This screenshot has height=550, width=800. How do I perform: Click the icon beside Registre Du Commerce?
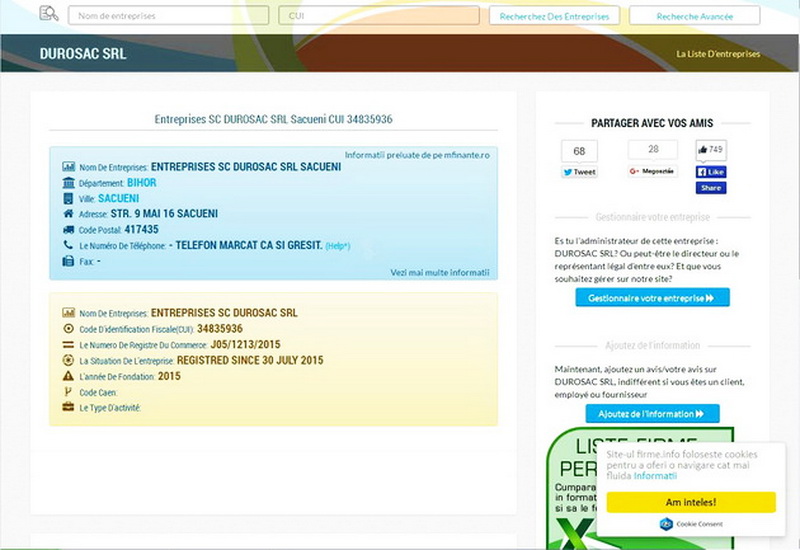tap(68, 345)
